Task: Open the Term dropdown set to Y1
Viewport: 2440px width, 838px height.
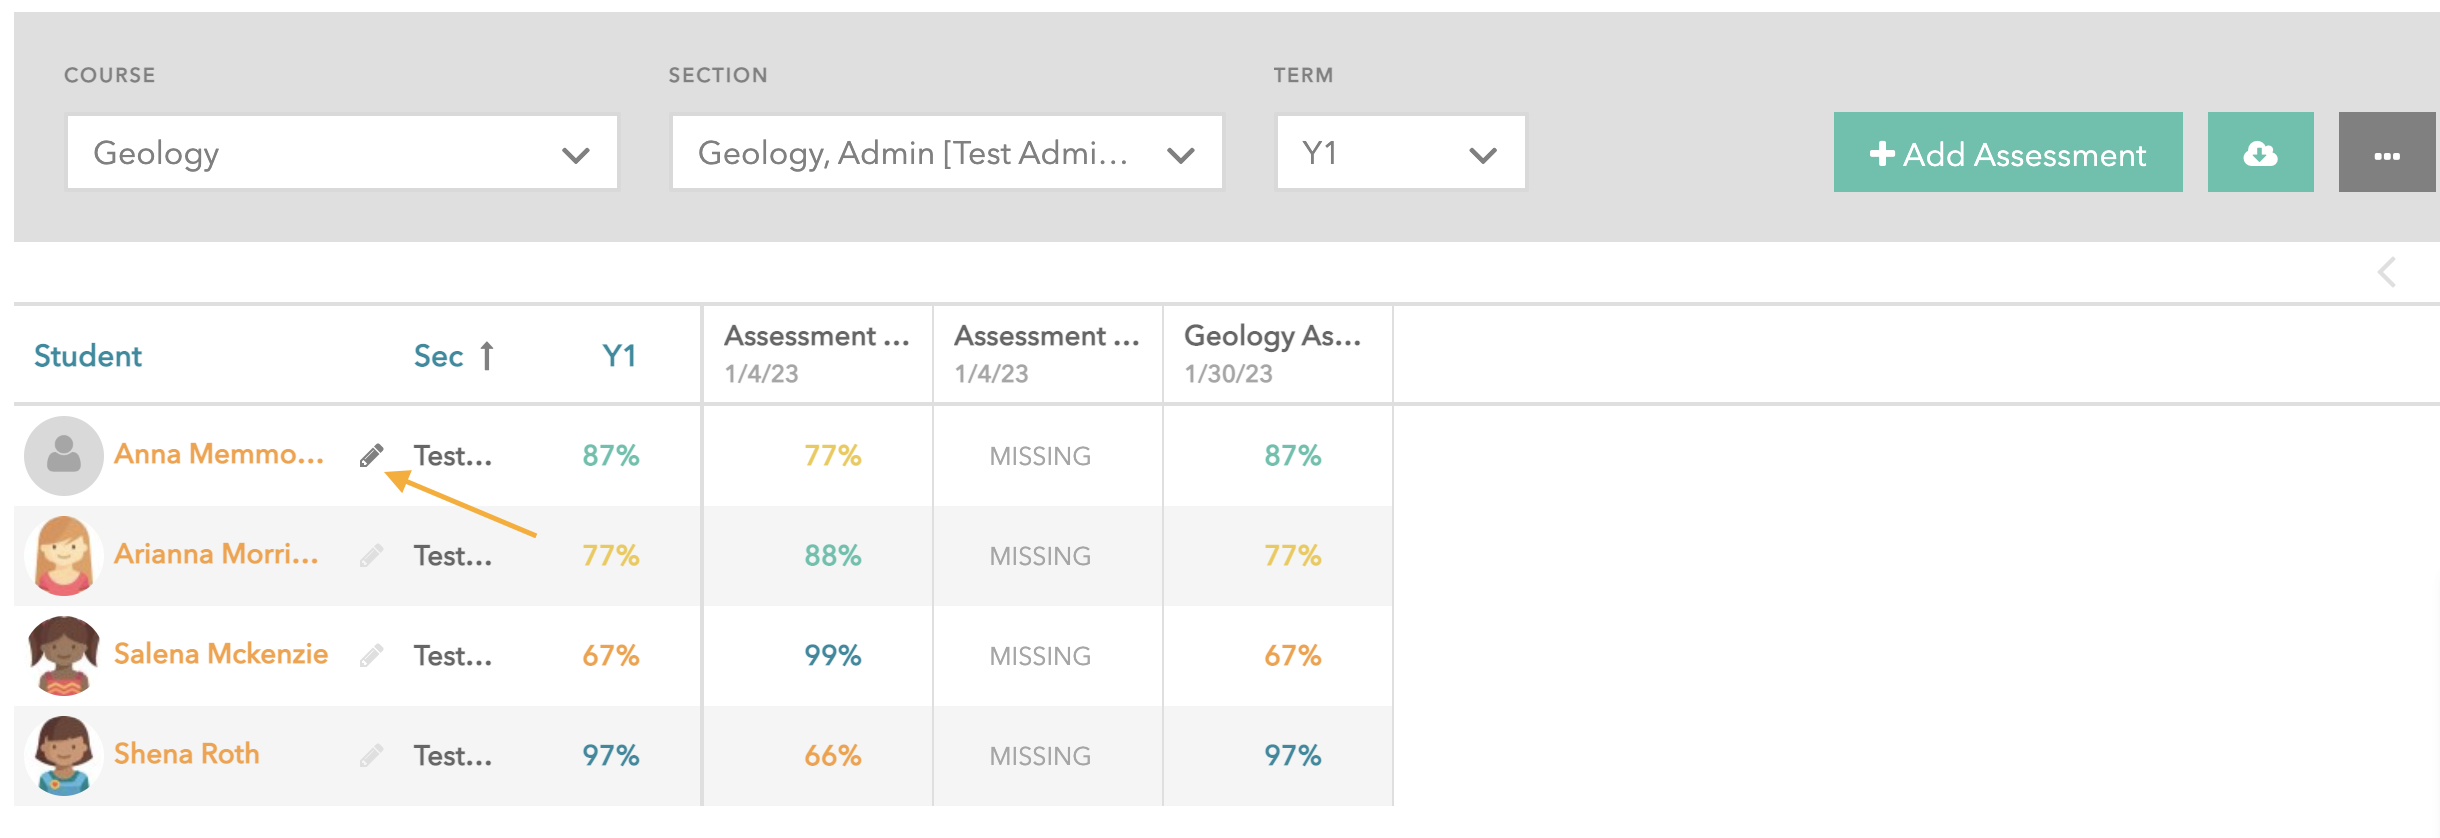Action: [1401, 153]
